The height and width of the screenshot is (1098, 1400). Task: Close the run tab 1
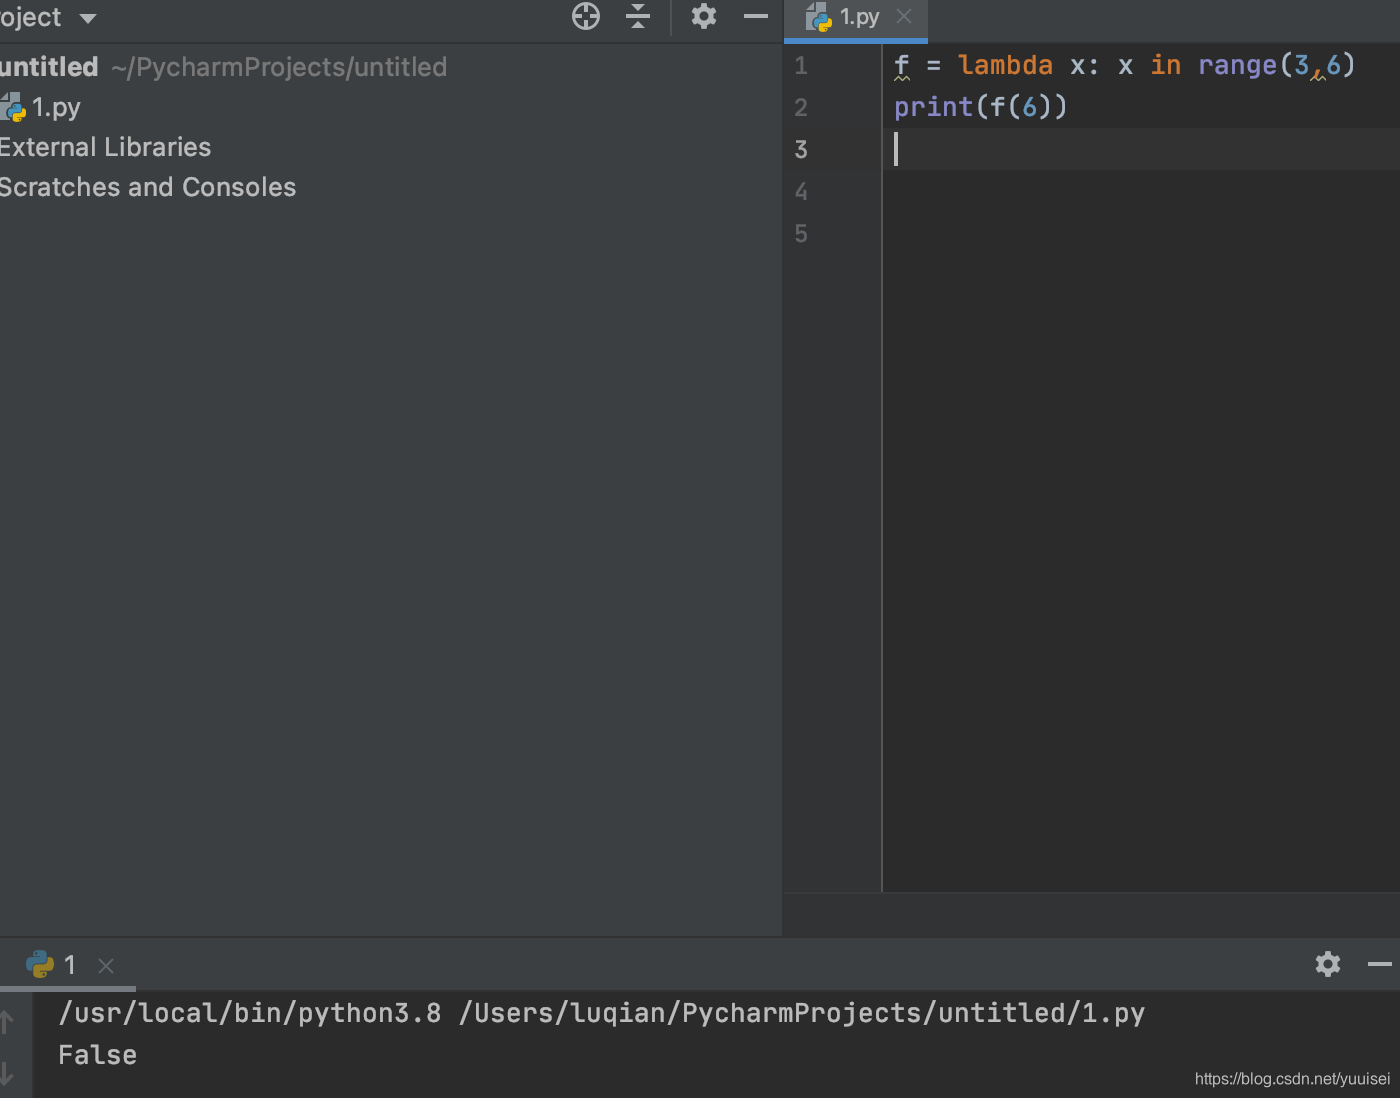click(106, 965)
